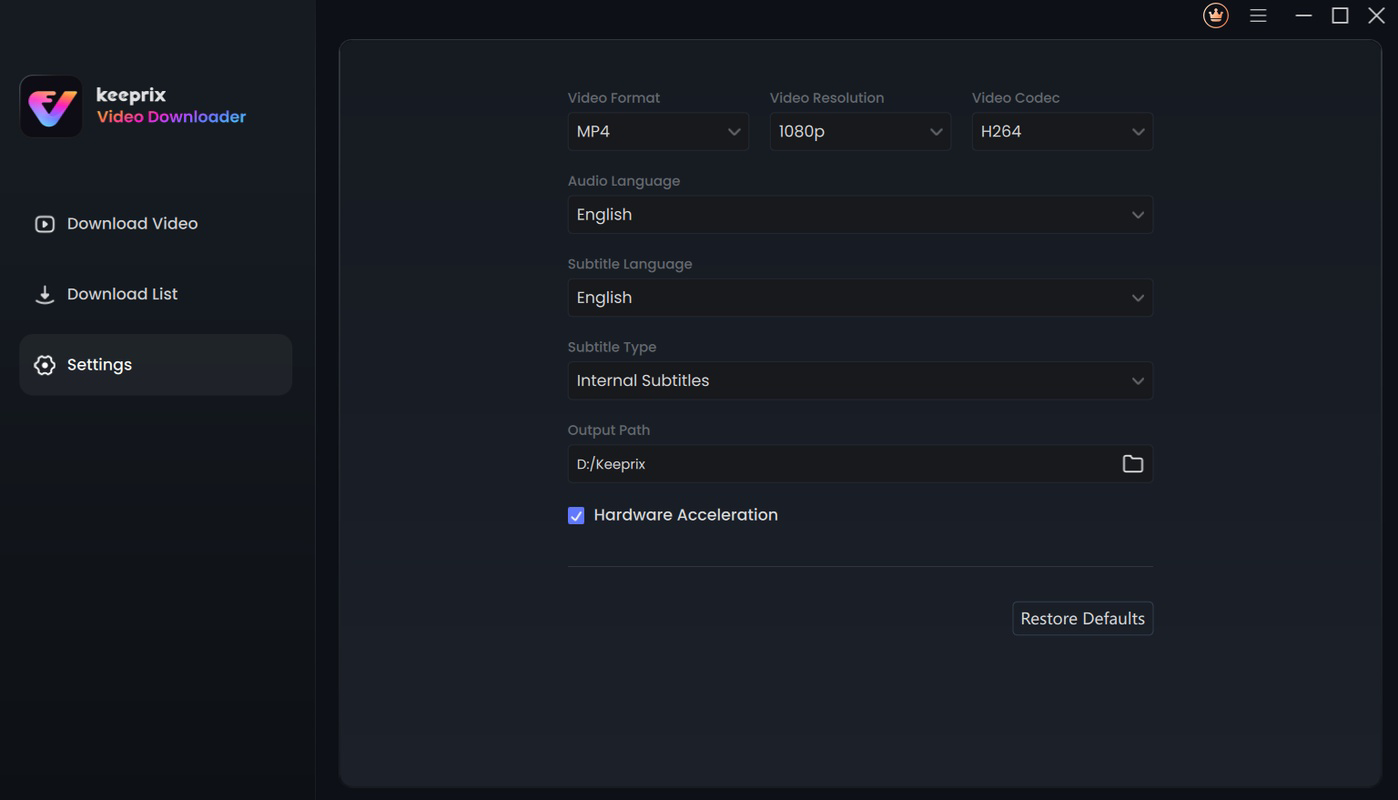
Task: Click the Download Video play icon
Action: [x=44, y=223]
